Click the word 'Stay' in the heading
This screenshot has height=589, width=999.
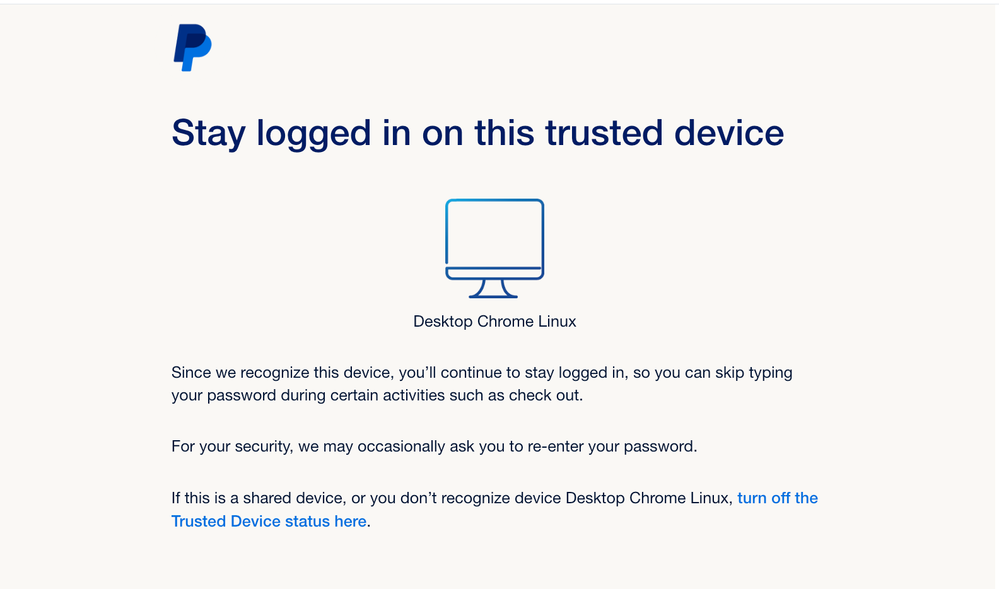[208, 134]
